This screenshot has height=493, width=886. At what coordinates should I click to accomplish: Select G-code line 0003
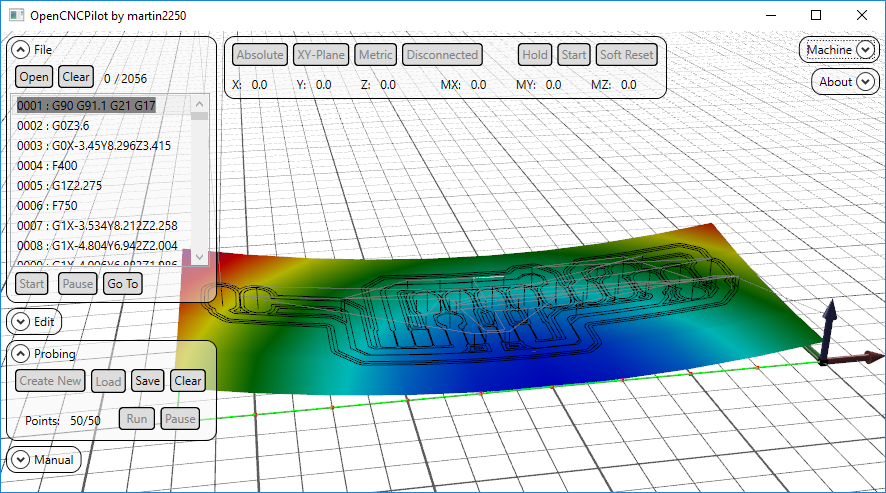[x=94, y=146]
